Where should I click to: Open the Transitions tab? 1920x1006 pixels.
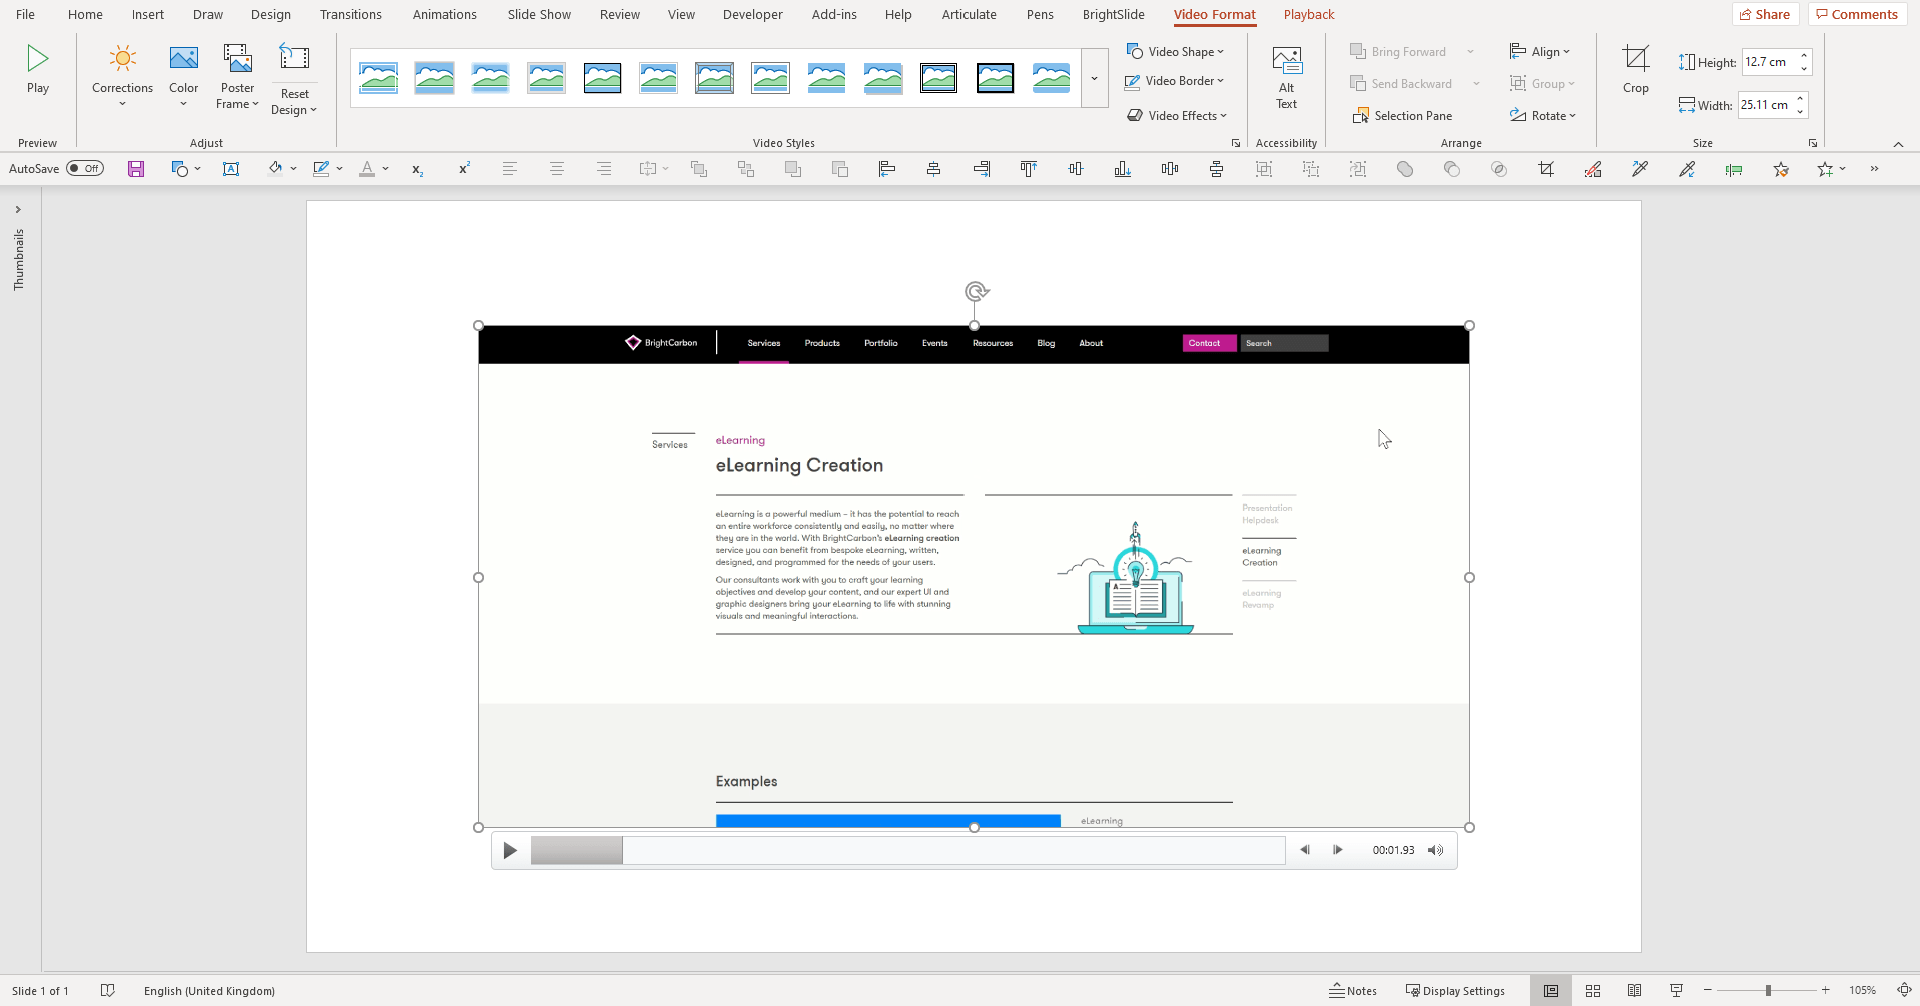pos(350,14)
